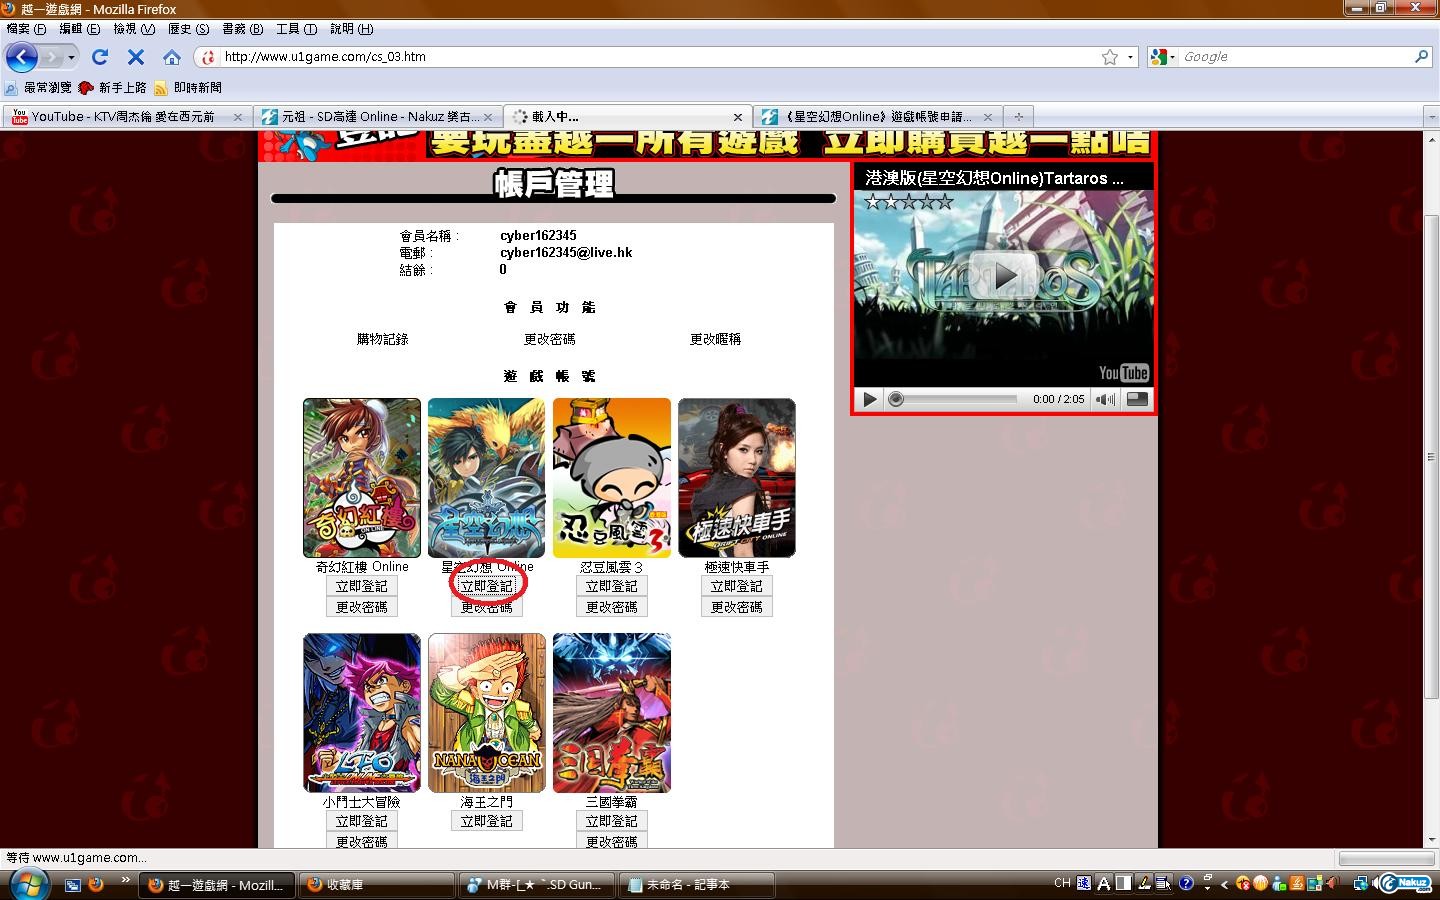Screen dimensions: 1440x900
Task: Click the search magnifier icon
Action: tap(1421, 57)
